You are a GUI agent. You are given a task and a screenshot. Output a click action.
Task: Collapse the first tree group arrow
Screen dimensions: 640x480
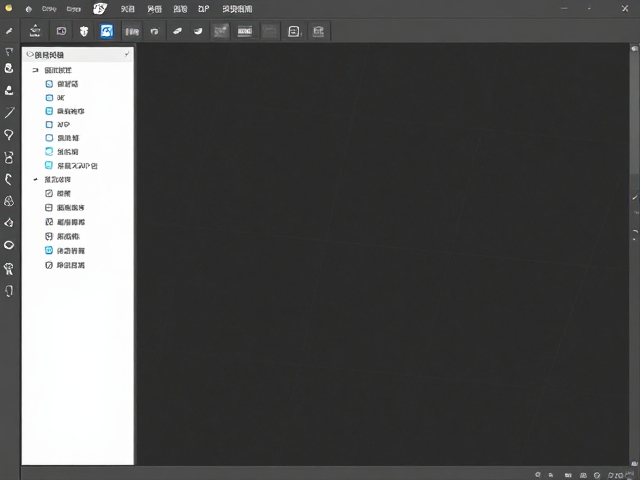coord(36,70)
